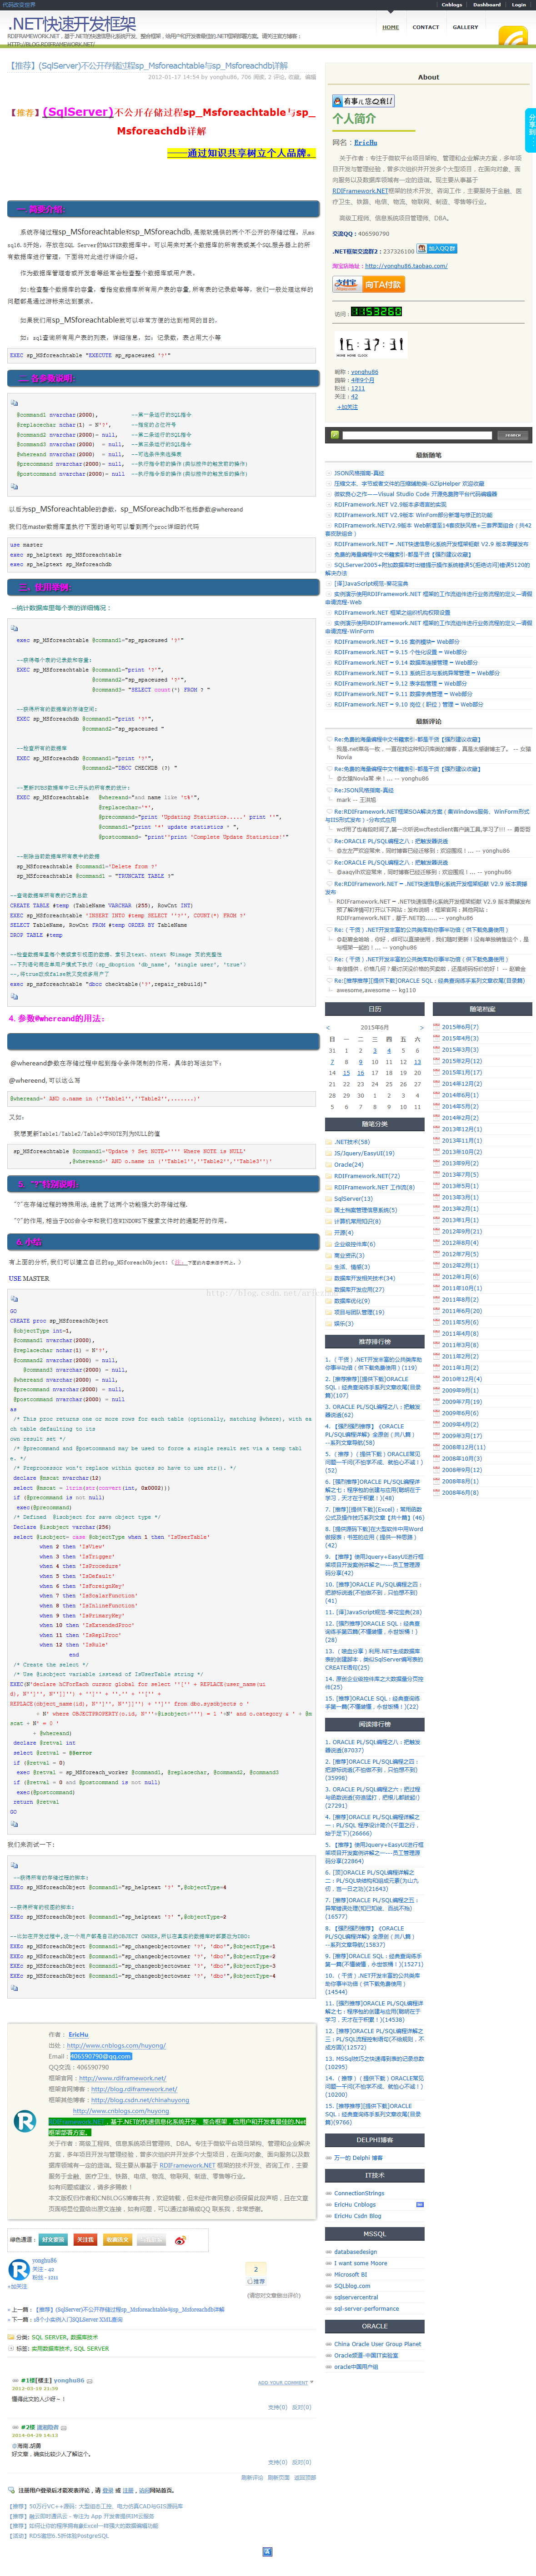The height and width of the screenshot is (2576, 536).
Task: Open the HOME navigation item
Action: (390, 27)
